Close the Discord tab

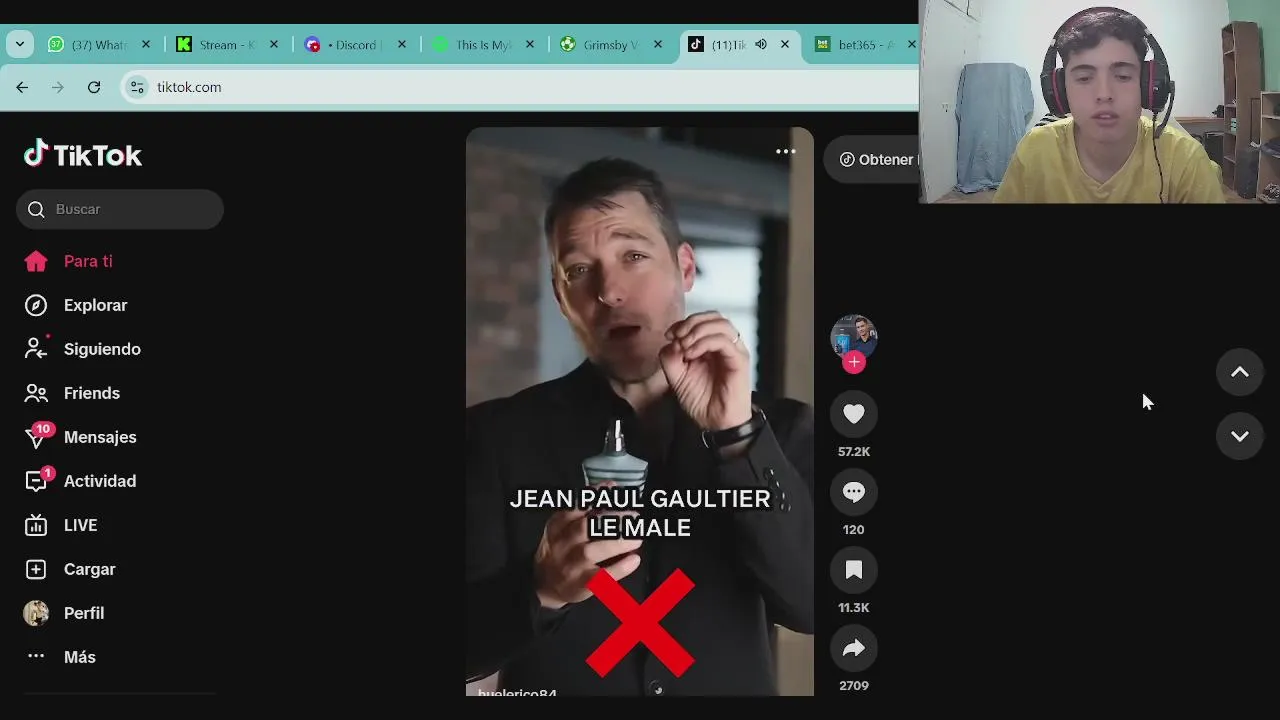(402, 44)
